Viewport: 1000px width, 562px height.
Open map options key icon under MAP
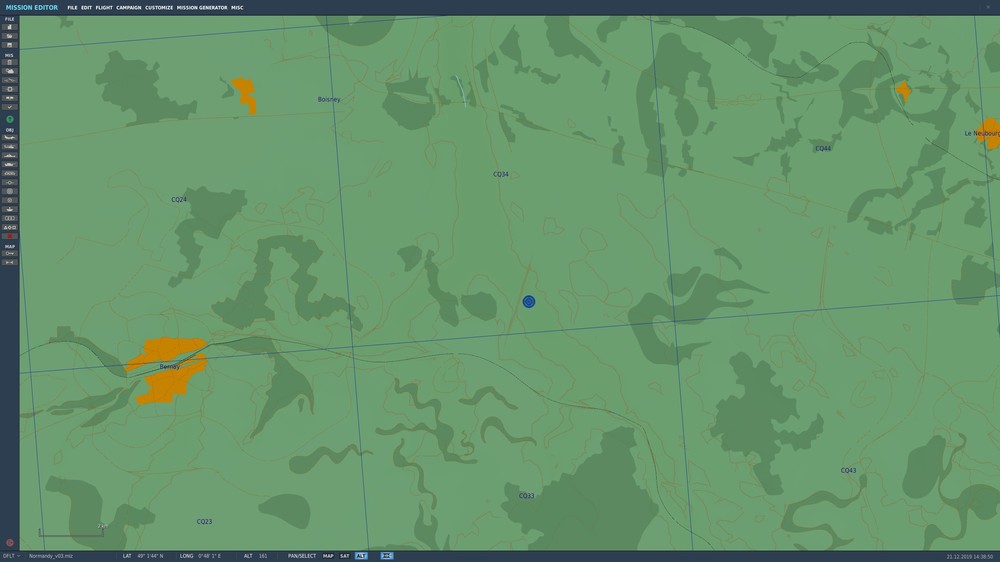click(x=10, y=253)
